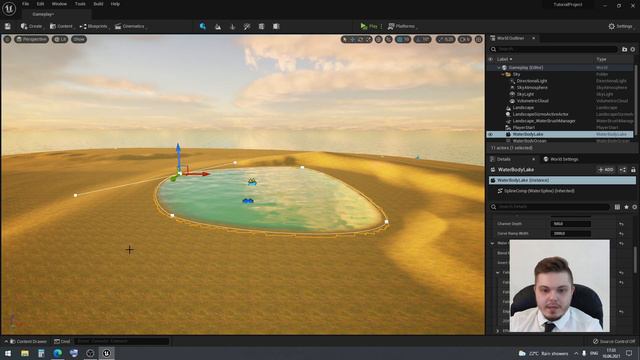Collapse the Gameplay world tree node
This screenshot has height=360, width=640.
[499, 68]
